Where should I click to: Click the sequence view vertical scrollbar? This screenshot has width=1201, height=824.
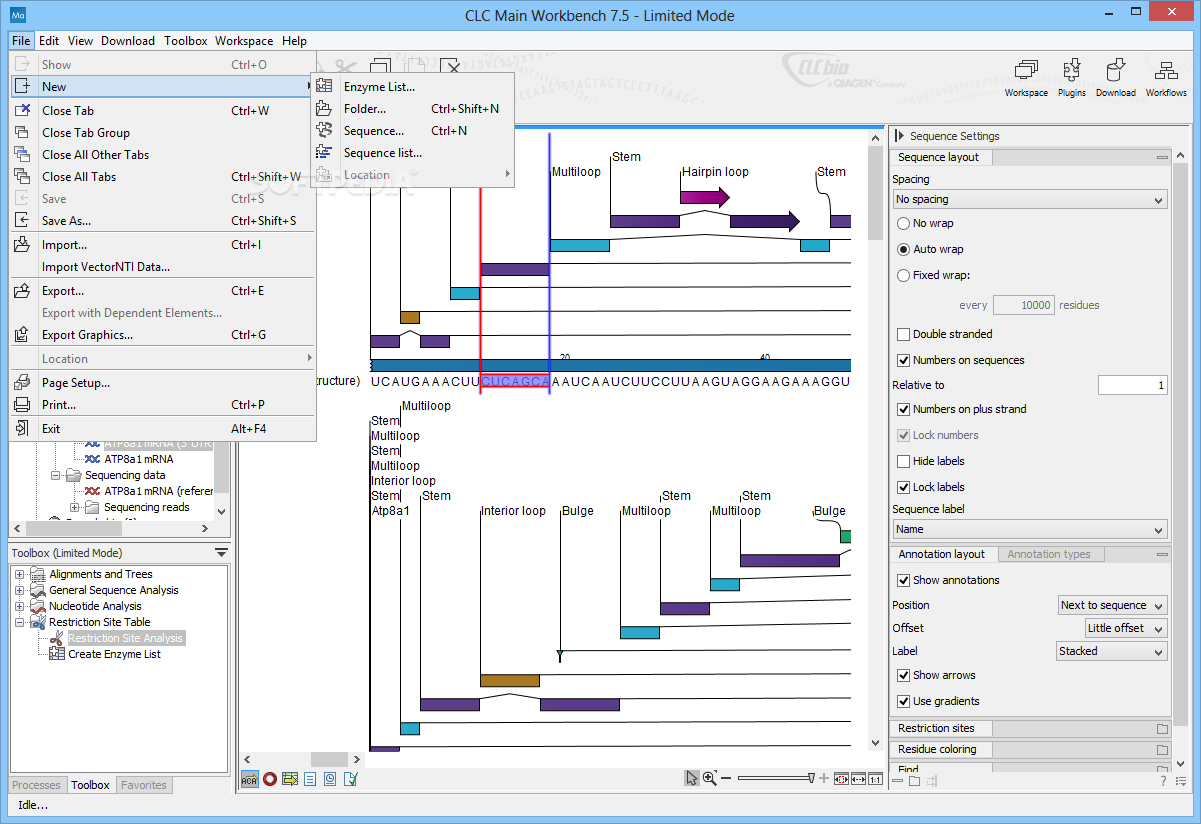(876, 438)
